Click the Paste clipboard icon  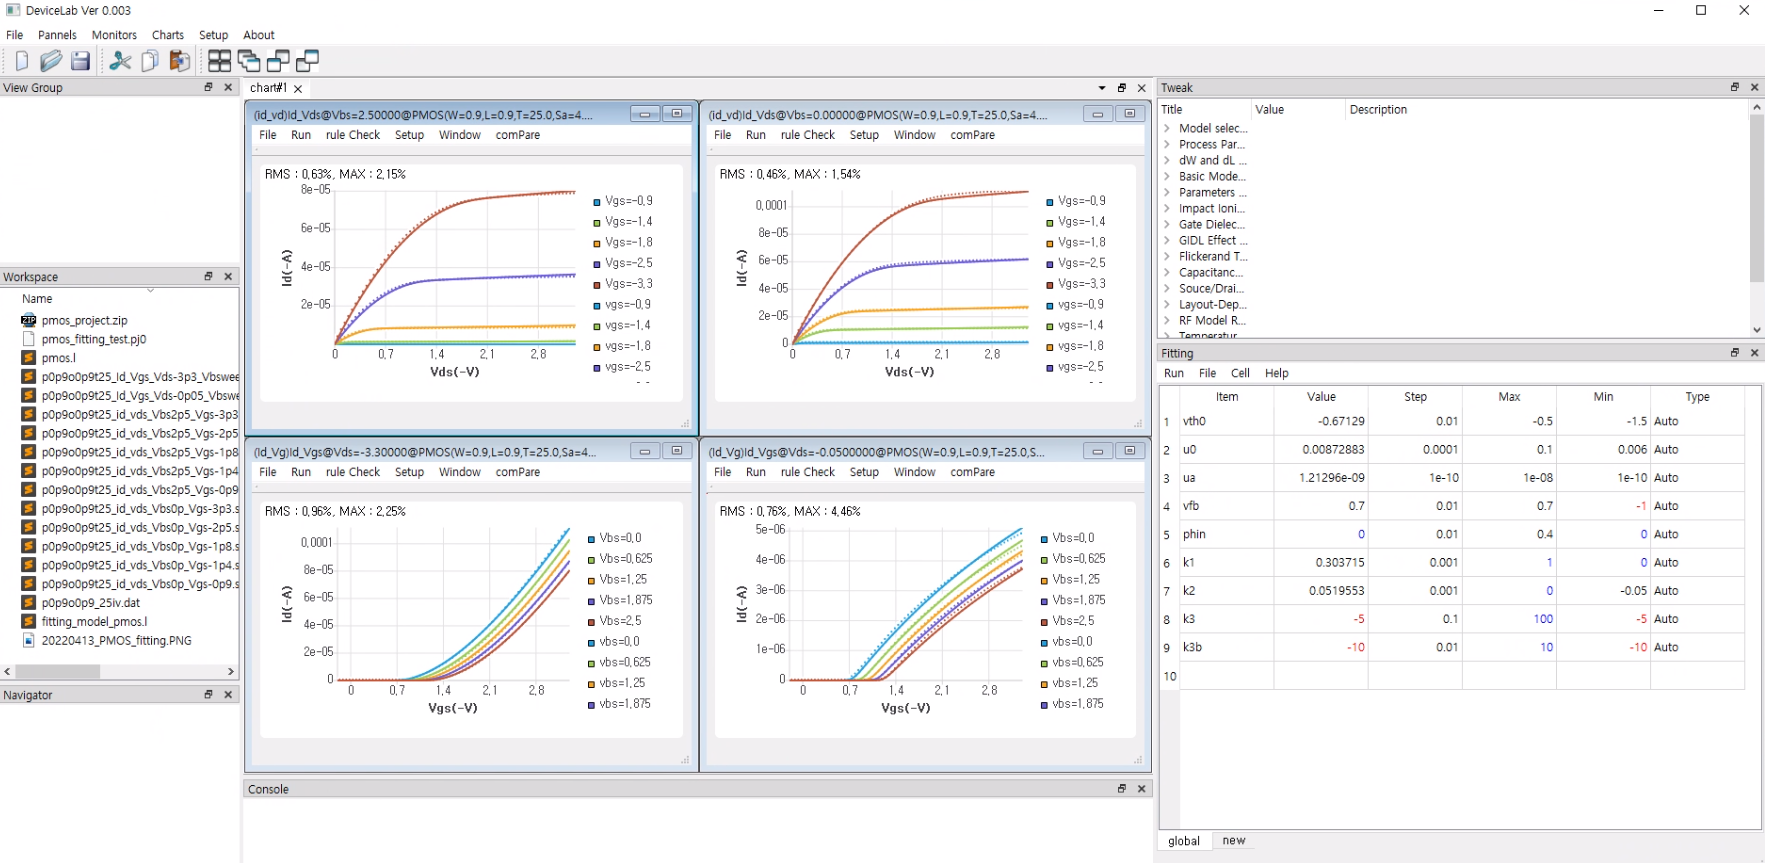180,61
